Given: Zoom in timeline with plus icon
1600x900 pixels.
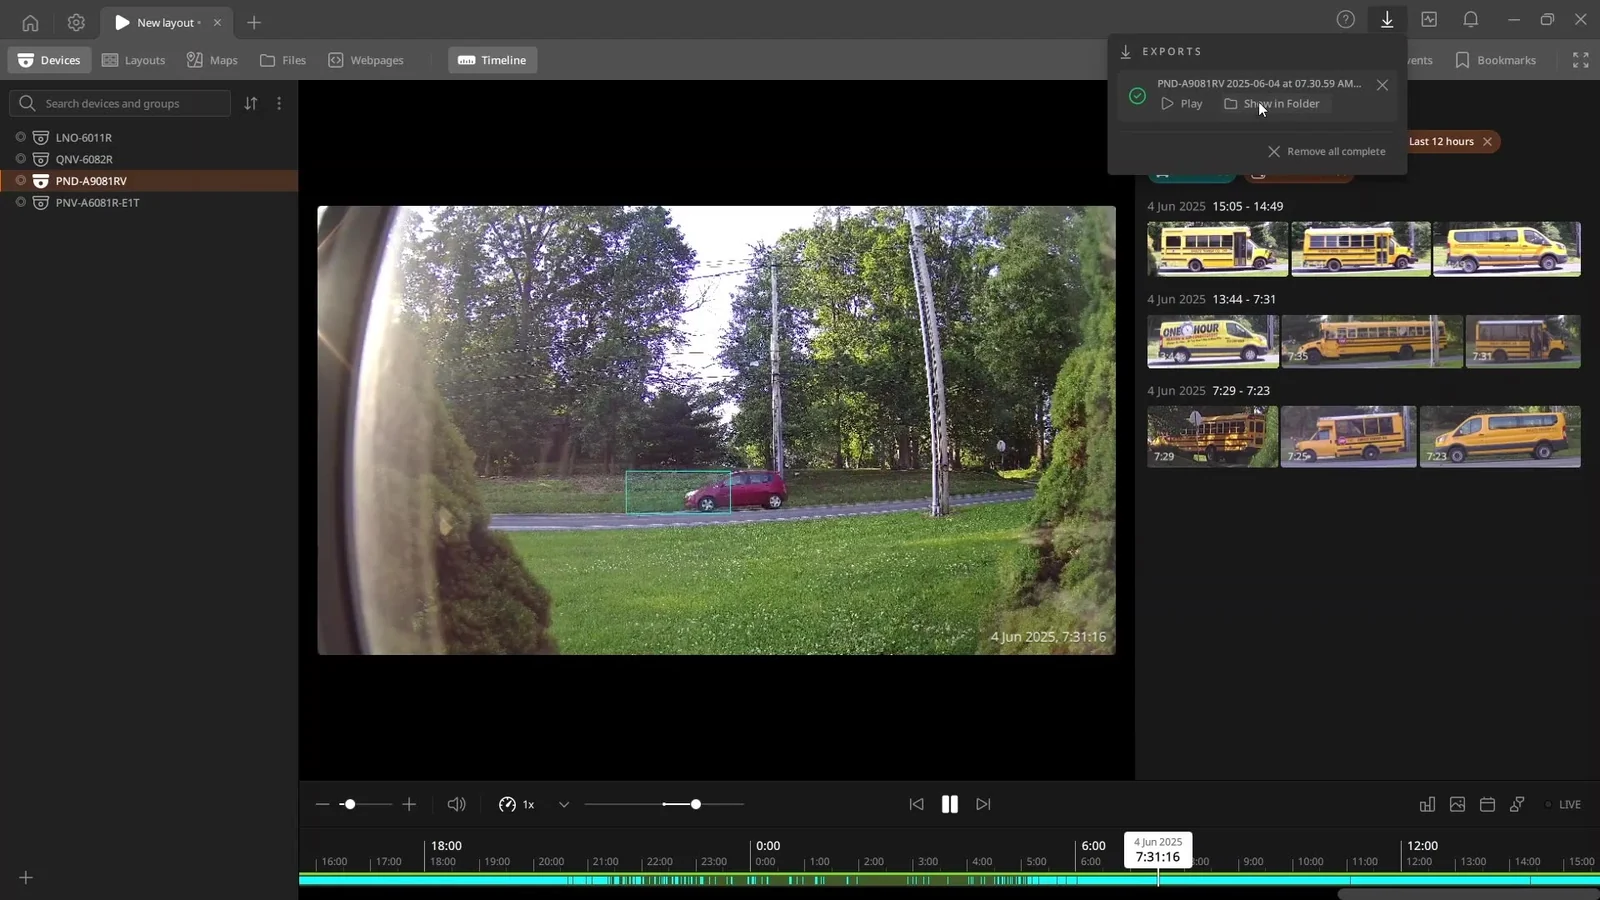Looking at the screenshot, I should (409, 804).
